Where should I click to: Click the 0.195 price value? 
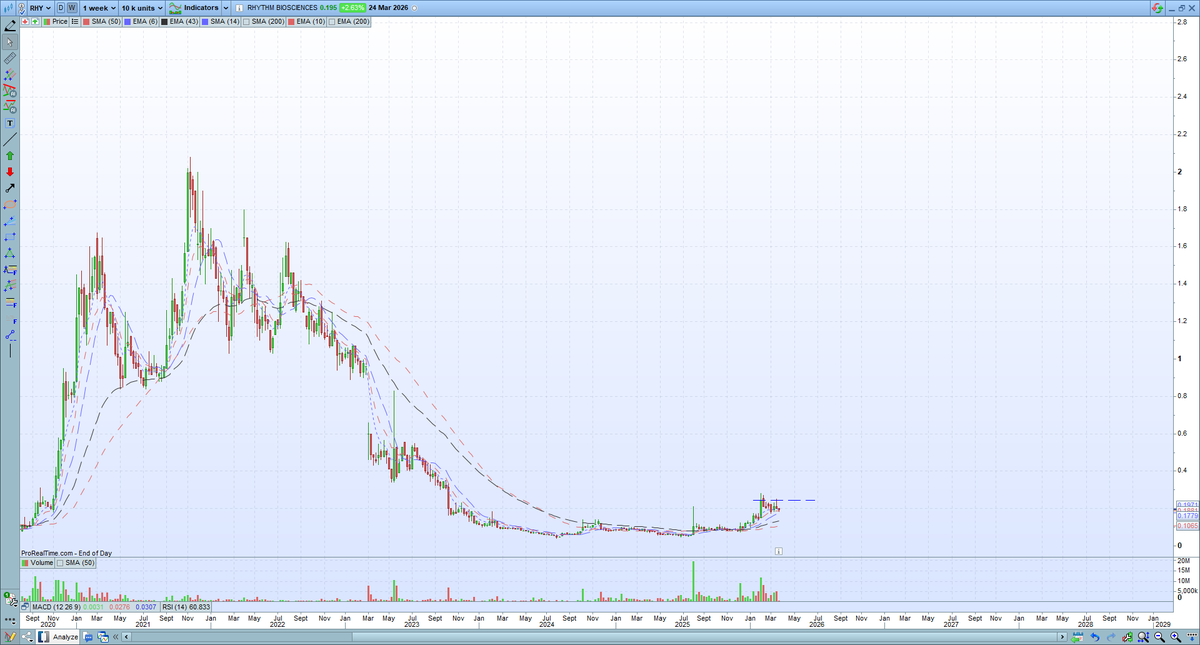(328, 8)
